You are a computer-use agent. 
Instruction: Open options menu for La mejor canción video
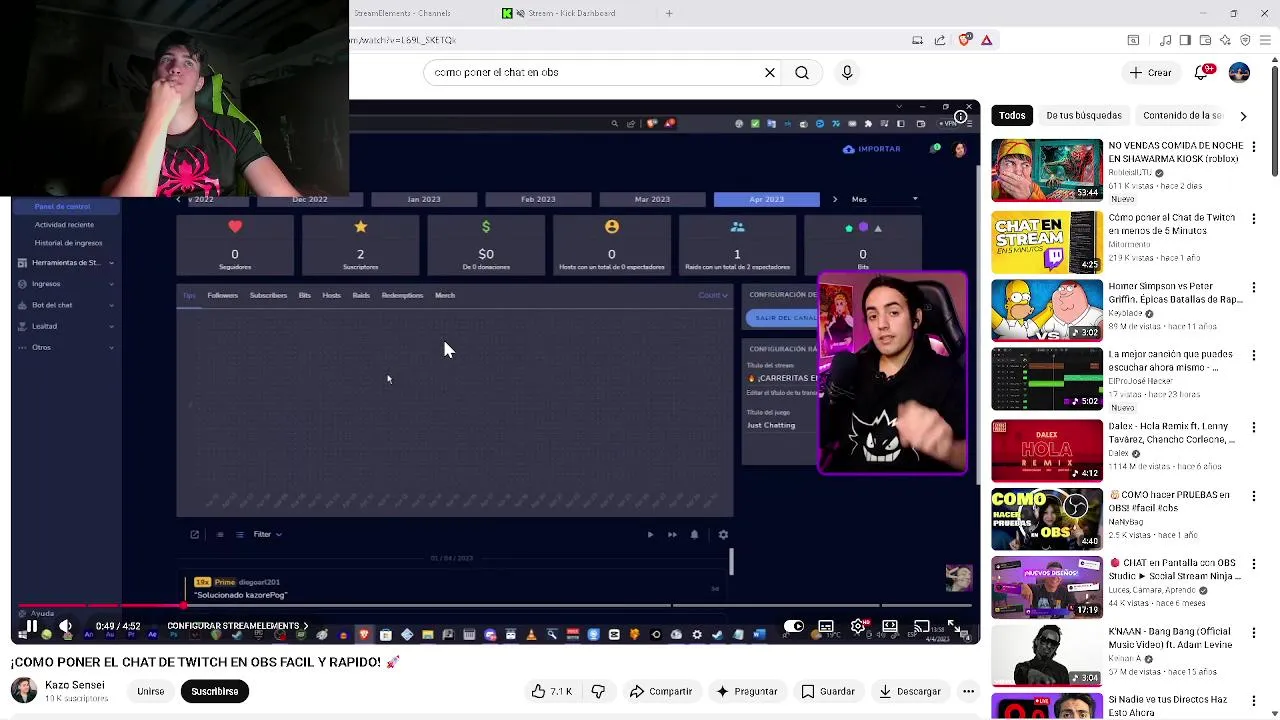[1253, 355]
